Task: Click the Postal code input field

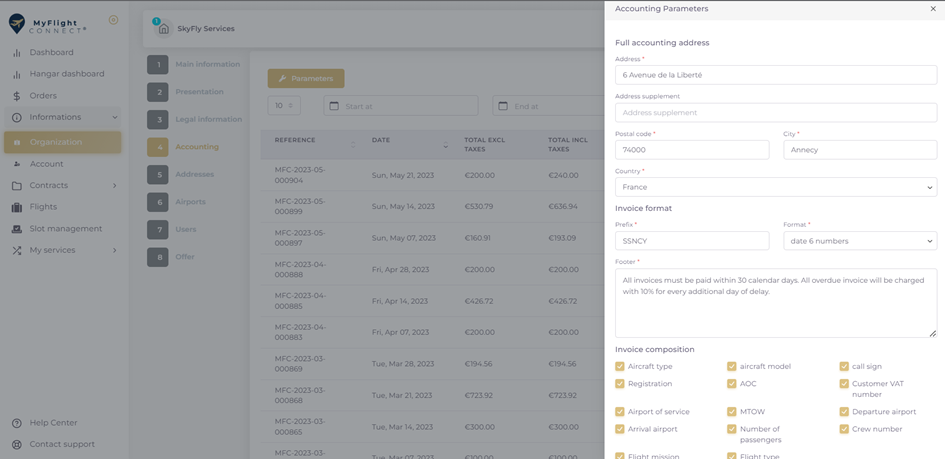Action: (x=691, y=150)
